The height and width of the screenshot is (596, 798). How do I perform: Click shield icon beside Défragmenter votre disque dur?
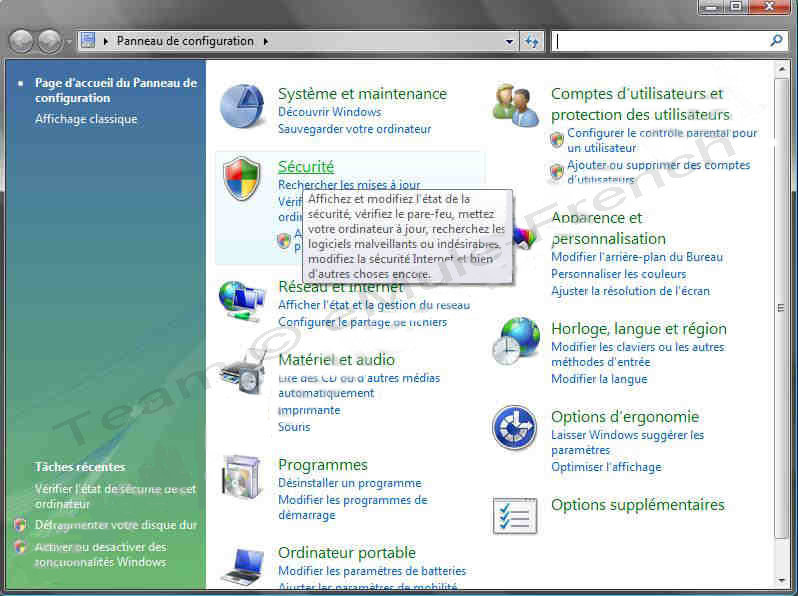pos(20,525)
